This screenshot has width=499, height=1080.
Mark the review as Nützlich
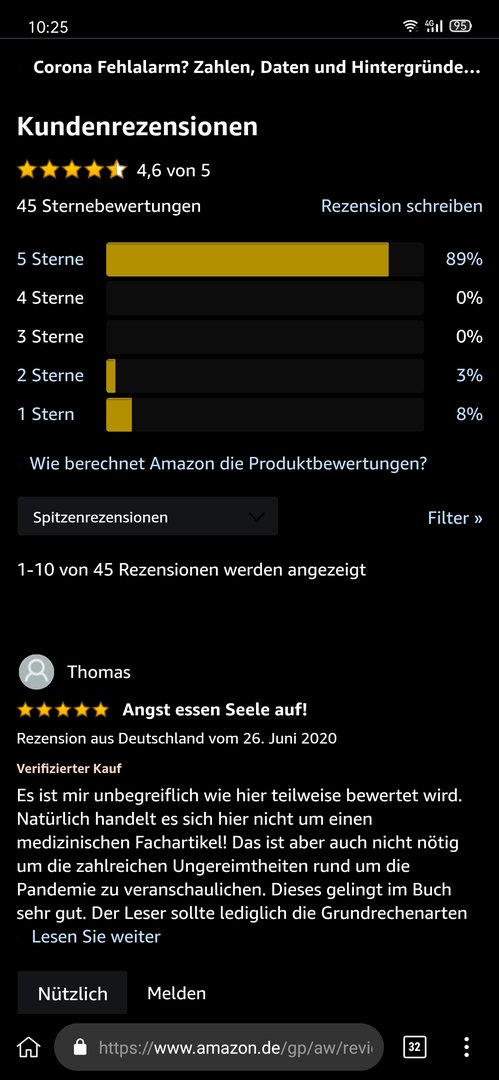[x=72, y=993]
